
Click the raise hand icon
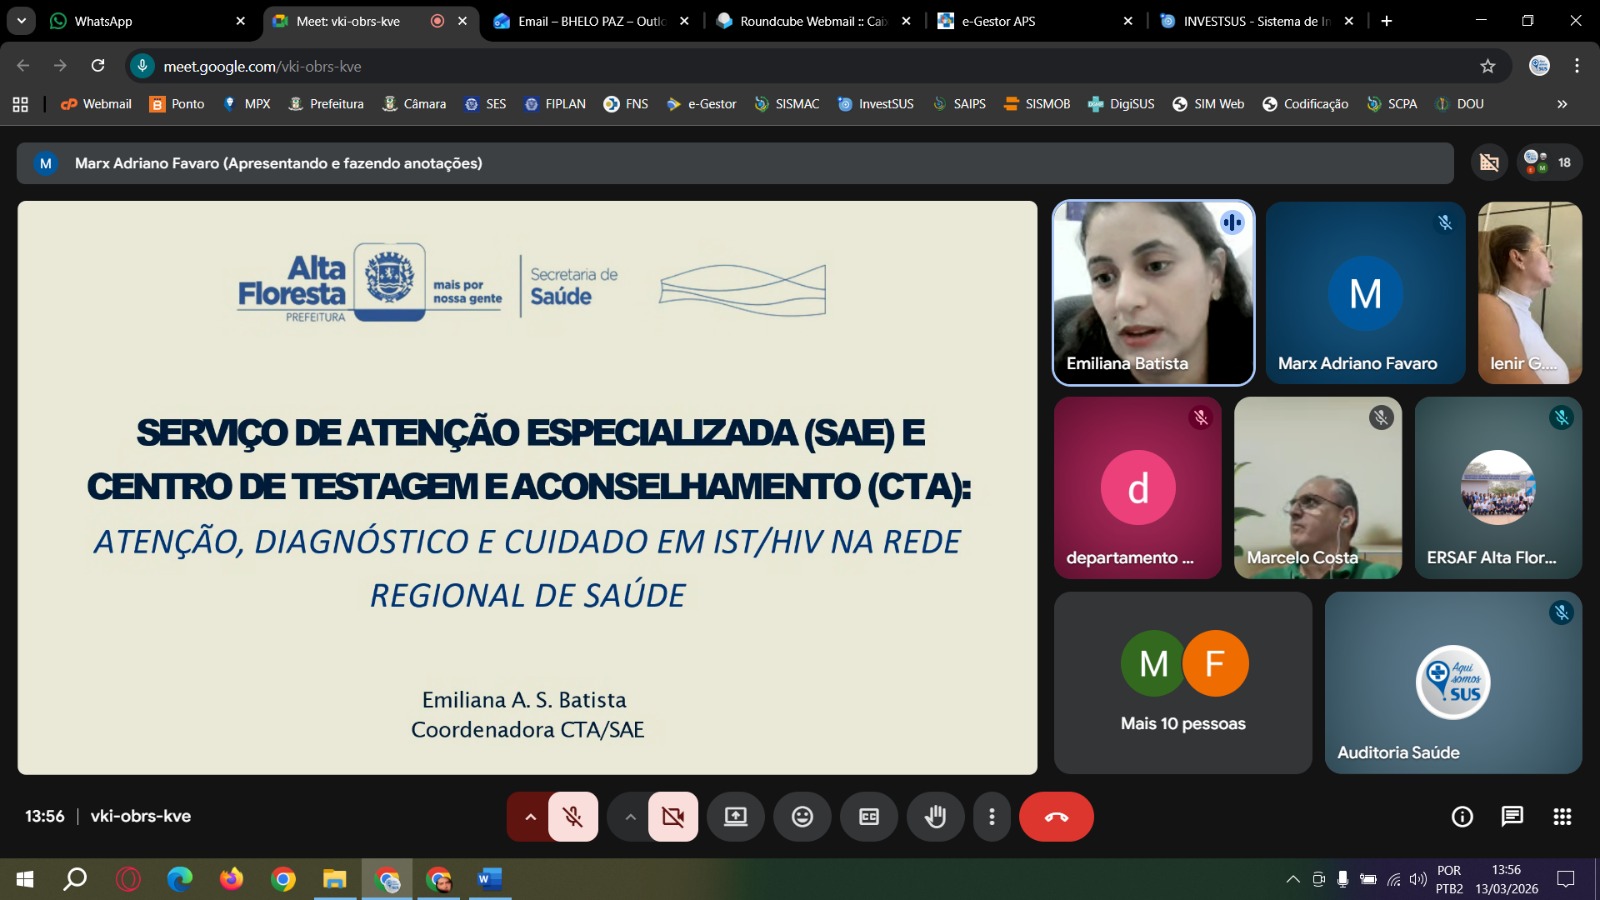(935, 817)
